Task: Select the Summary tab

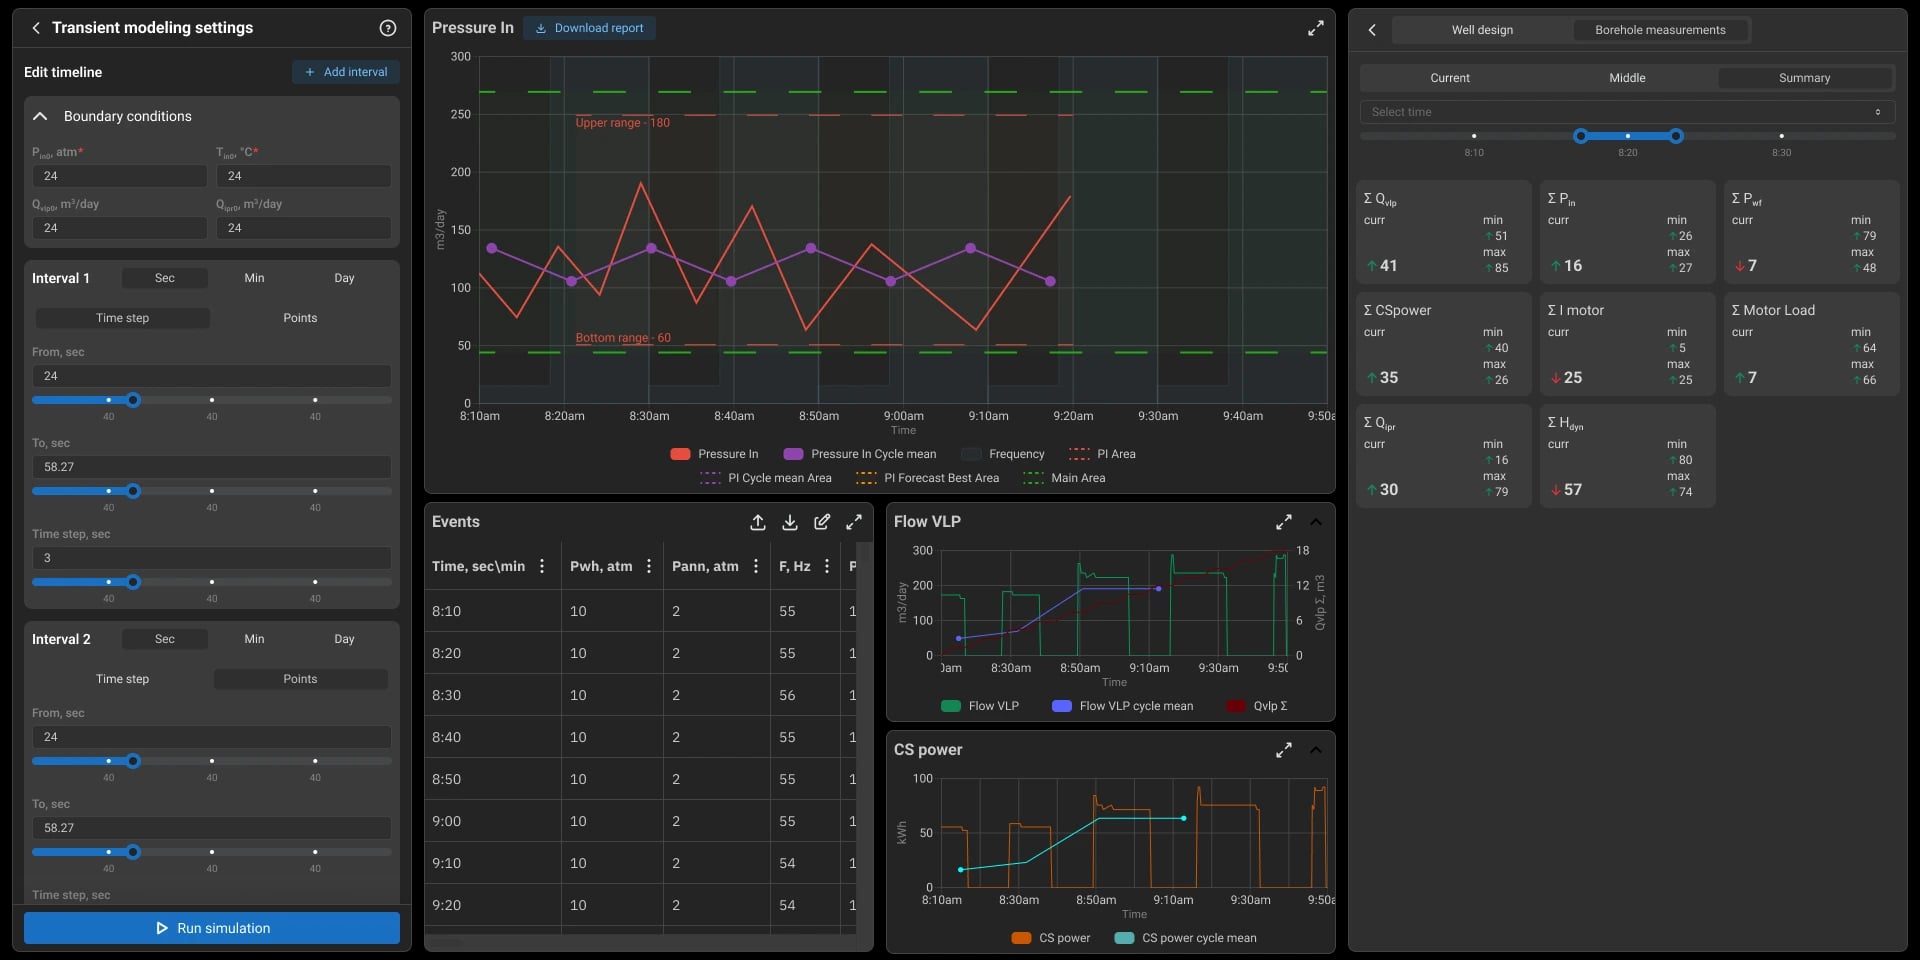Action: 1804,78
